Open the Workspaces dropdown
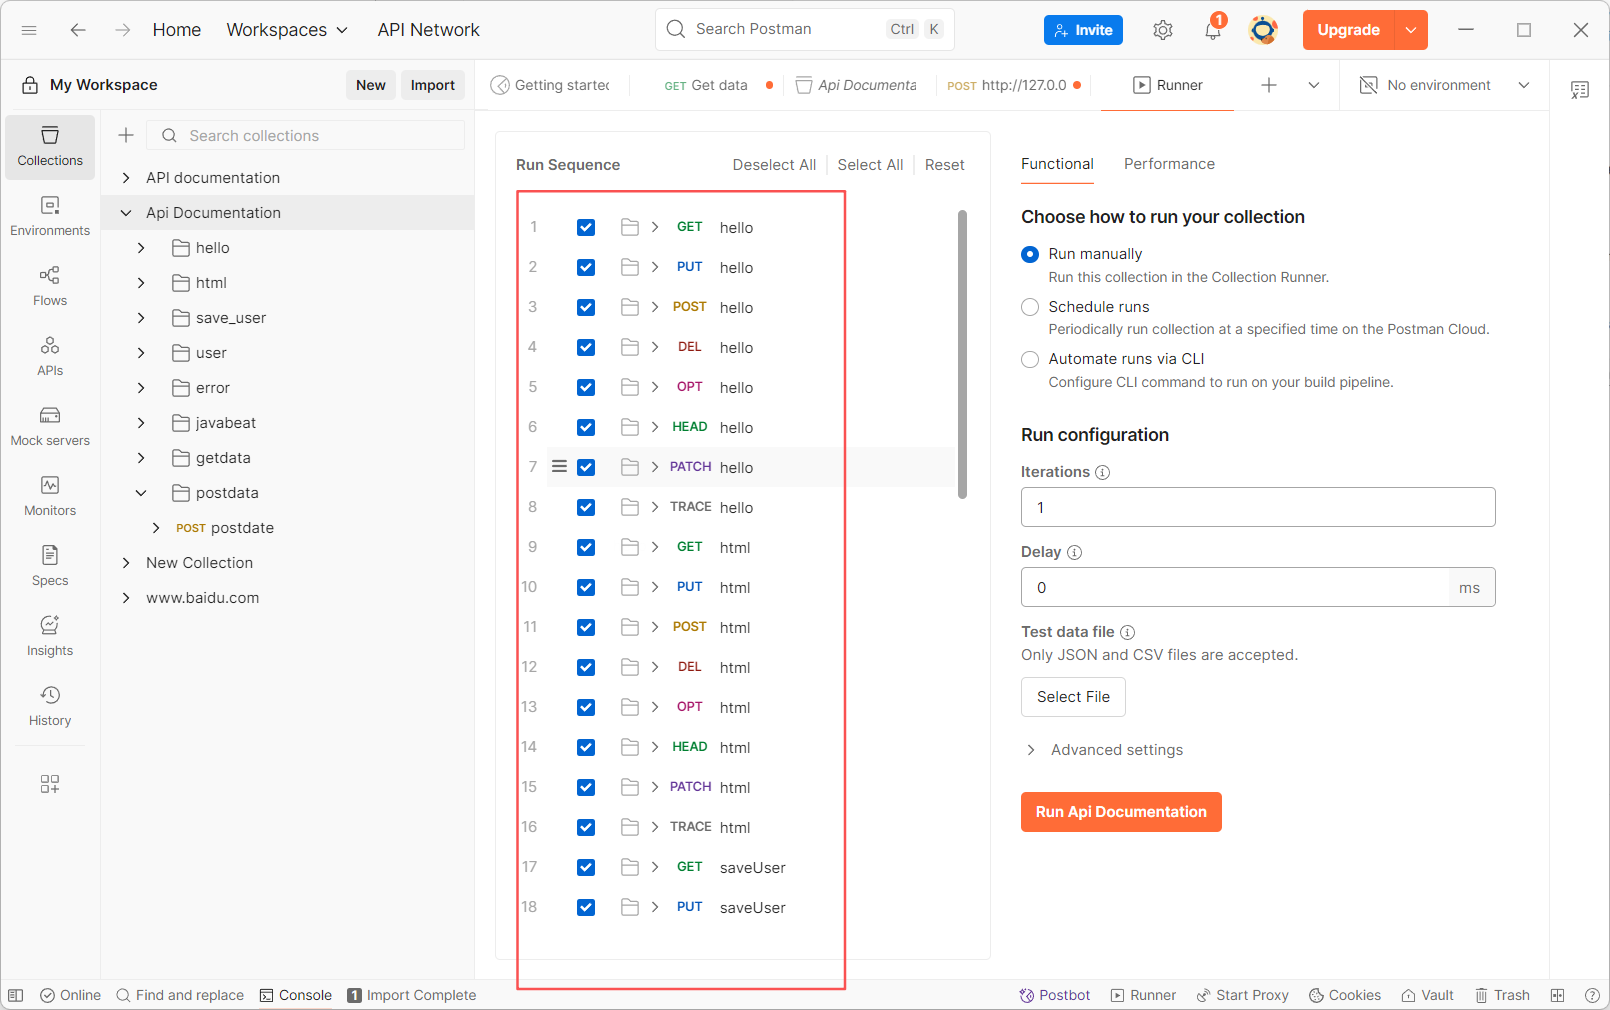1610x1010 pixels. (x=287, y=30)
